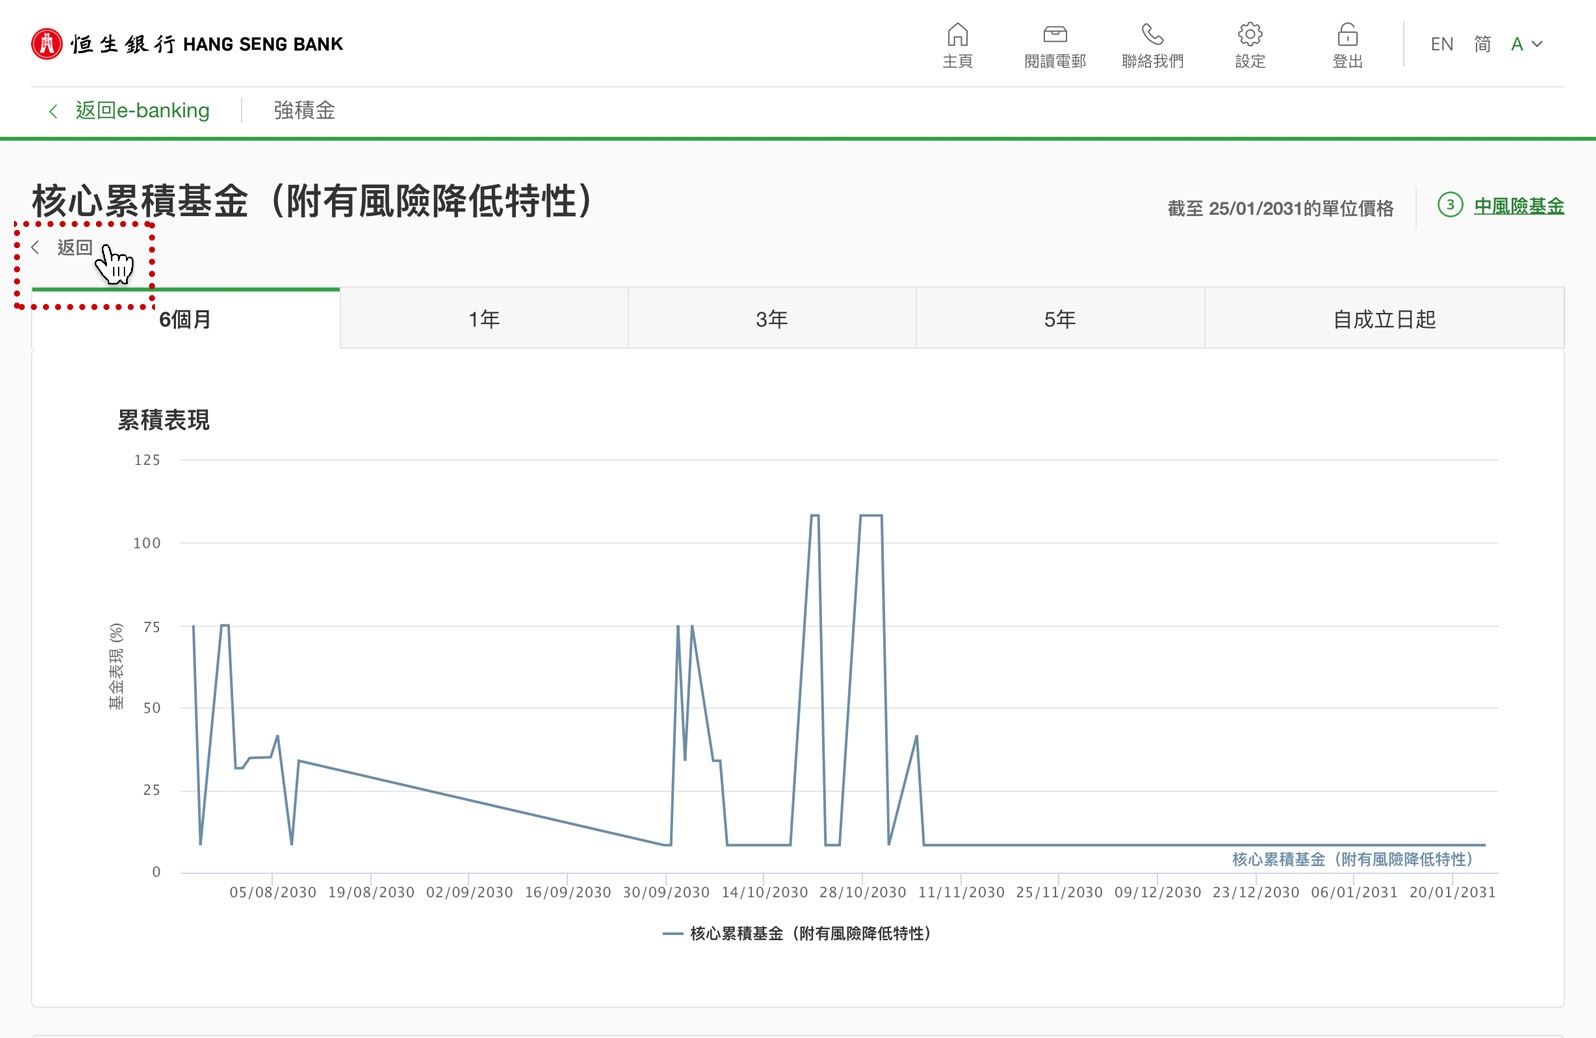
Task: Open 閱讀電郵 mailbox icon
Action: click(x=1055, y=46)
